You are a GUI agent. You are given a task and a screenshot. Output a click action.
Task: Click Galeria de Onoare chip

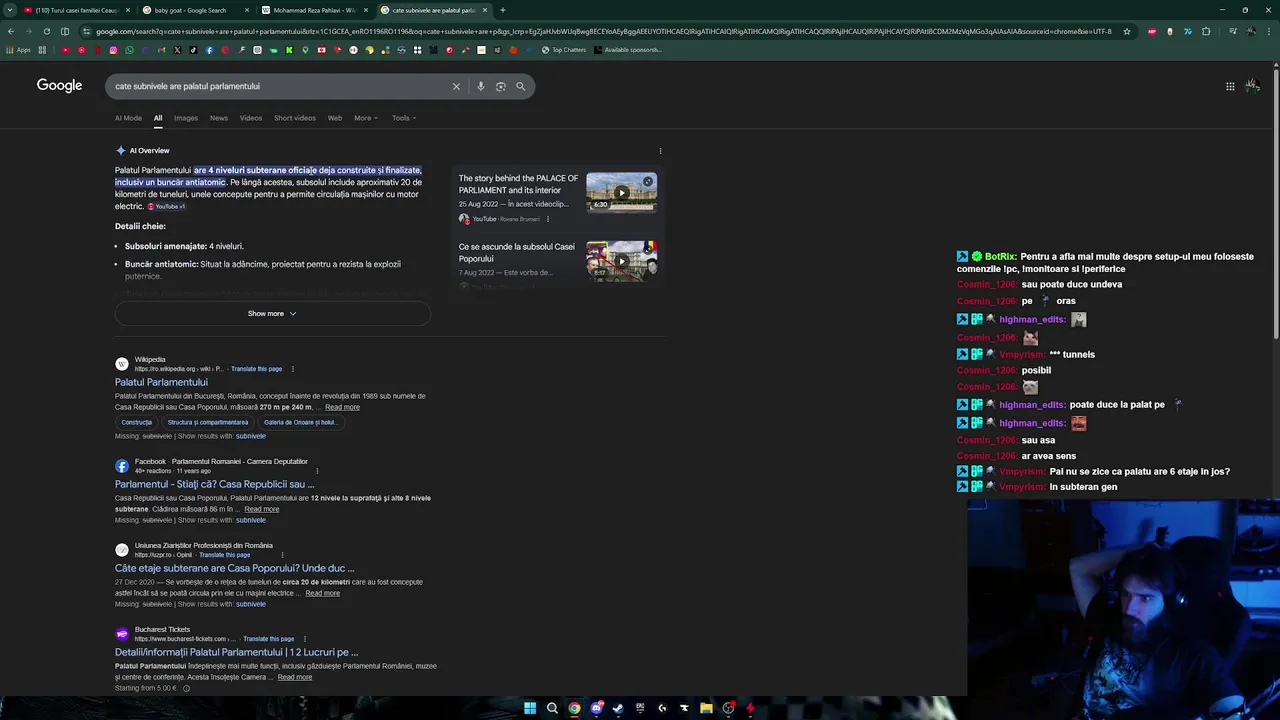coord(300,422)
